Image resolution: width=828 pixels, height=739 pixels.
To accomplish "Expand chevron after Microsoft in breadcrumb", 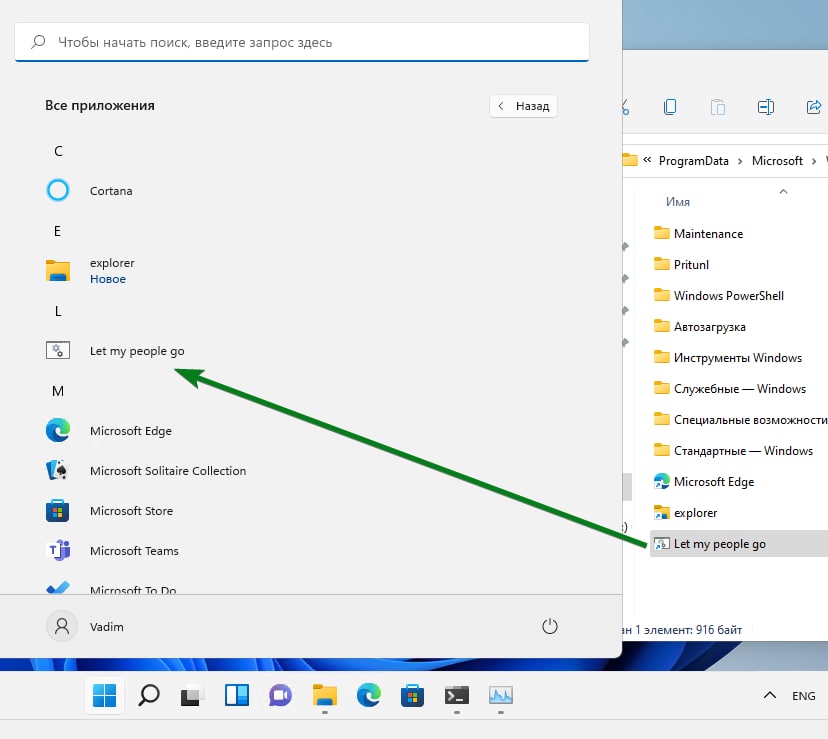I will click(x=814, y=161).
